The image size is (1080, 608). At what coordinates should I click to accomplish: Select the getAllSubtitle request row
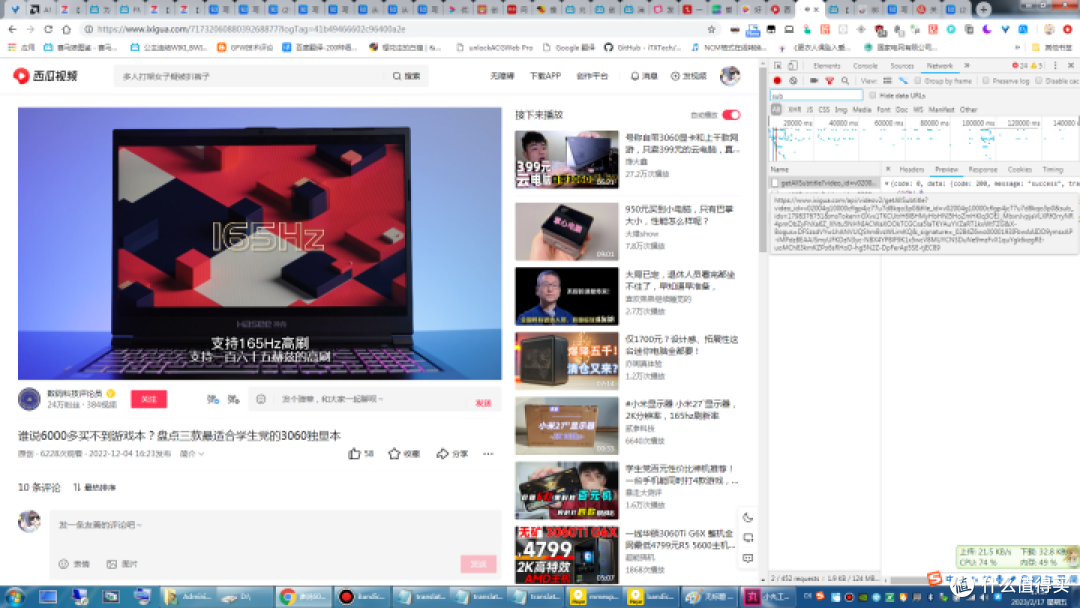pos(825,184)
